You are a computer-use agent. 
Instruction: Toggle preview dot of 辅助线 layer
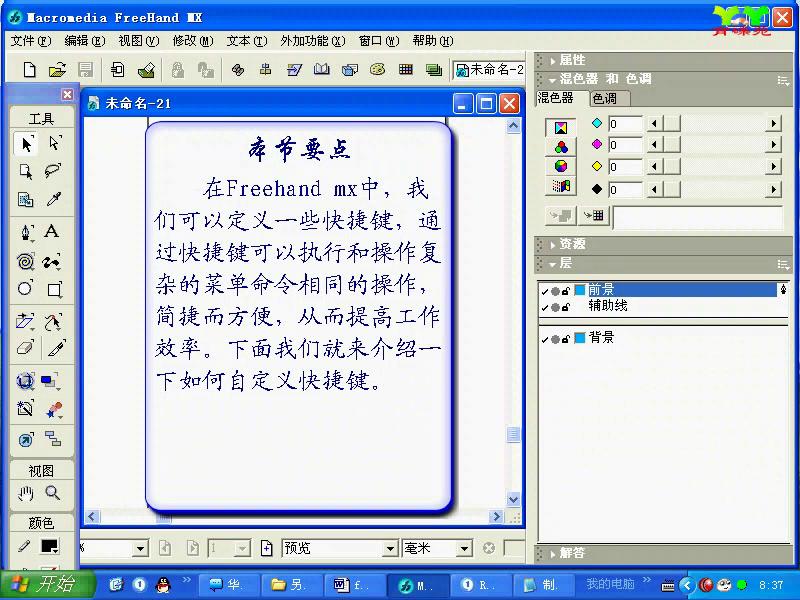pos(555,308)
